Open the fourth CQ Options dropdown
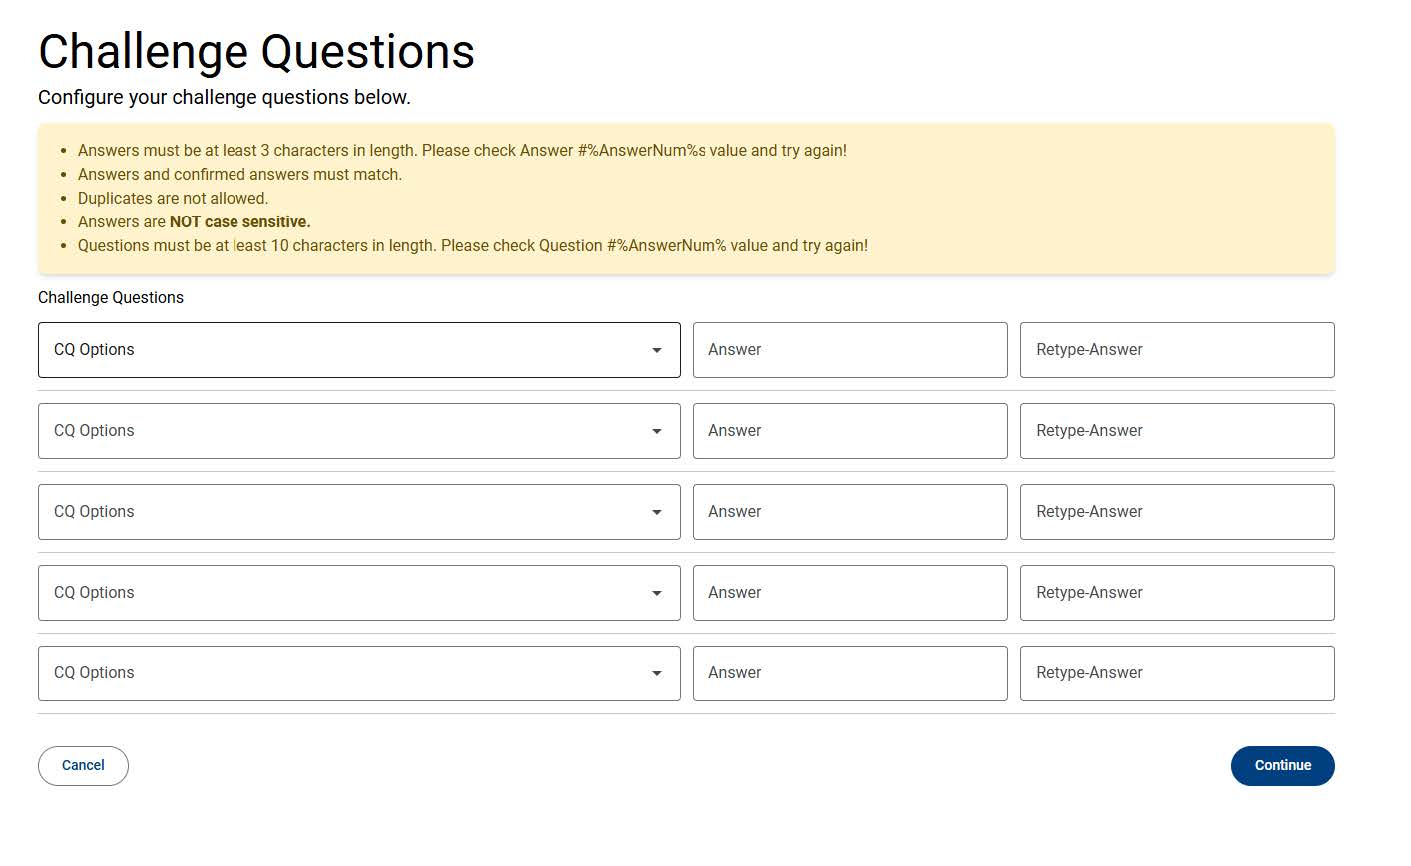 358,592
